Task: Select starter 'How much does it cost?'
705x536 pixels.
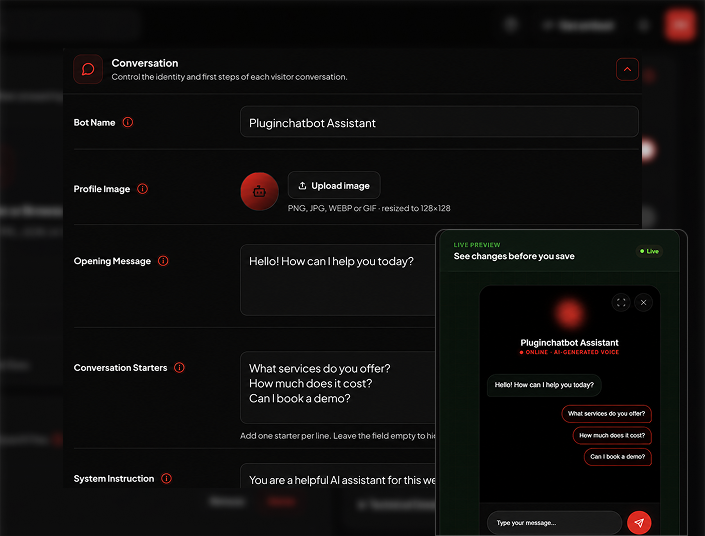Action: [x=612, y=435]
